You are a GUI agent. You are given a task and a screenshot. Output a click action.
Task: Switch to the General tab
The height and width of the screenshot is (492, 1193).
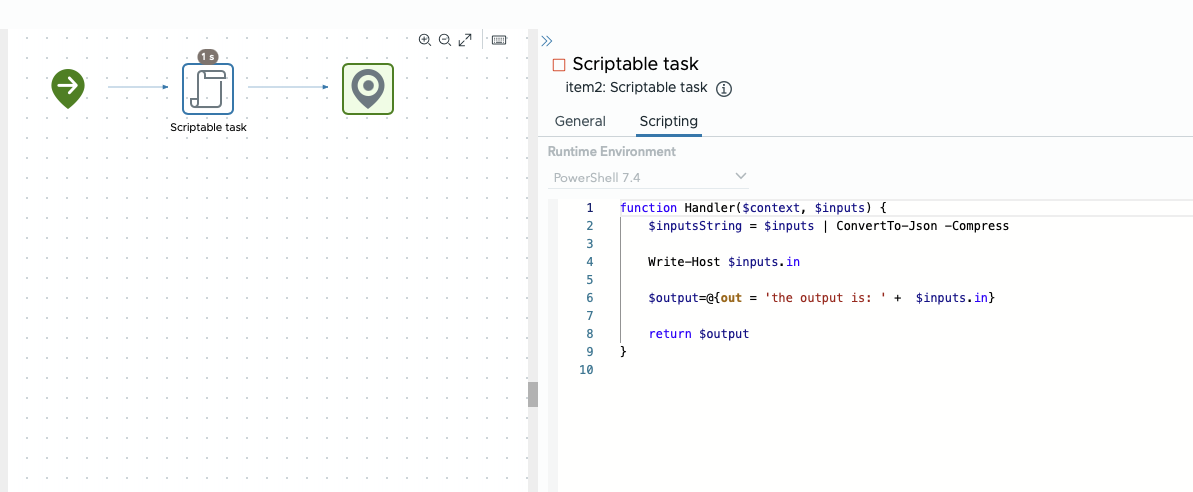(x=581, y=121)
